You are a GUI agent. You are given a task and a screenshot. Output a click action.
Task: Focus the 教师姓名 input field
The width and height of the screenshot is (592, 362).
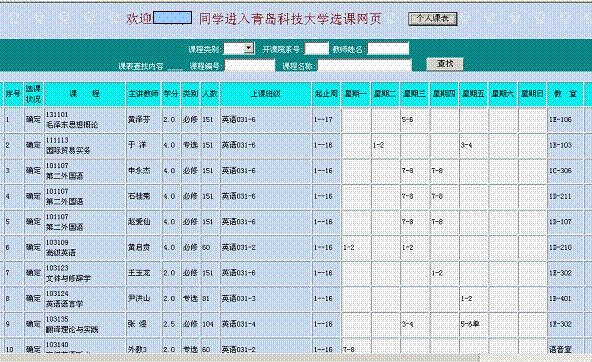tap(388, 48)
